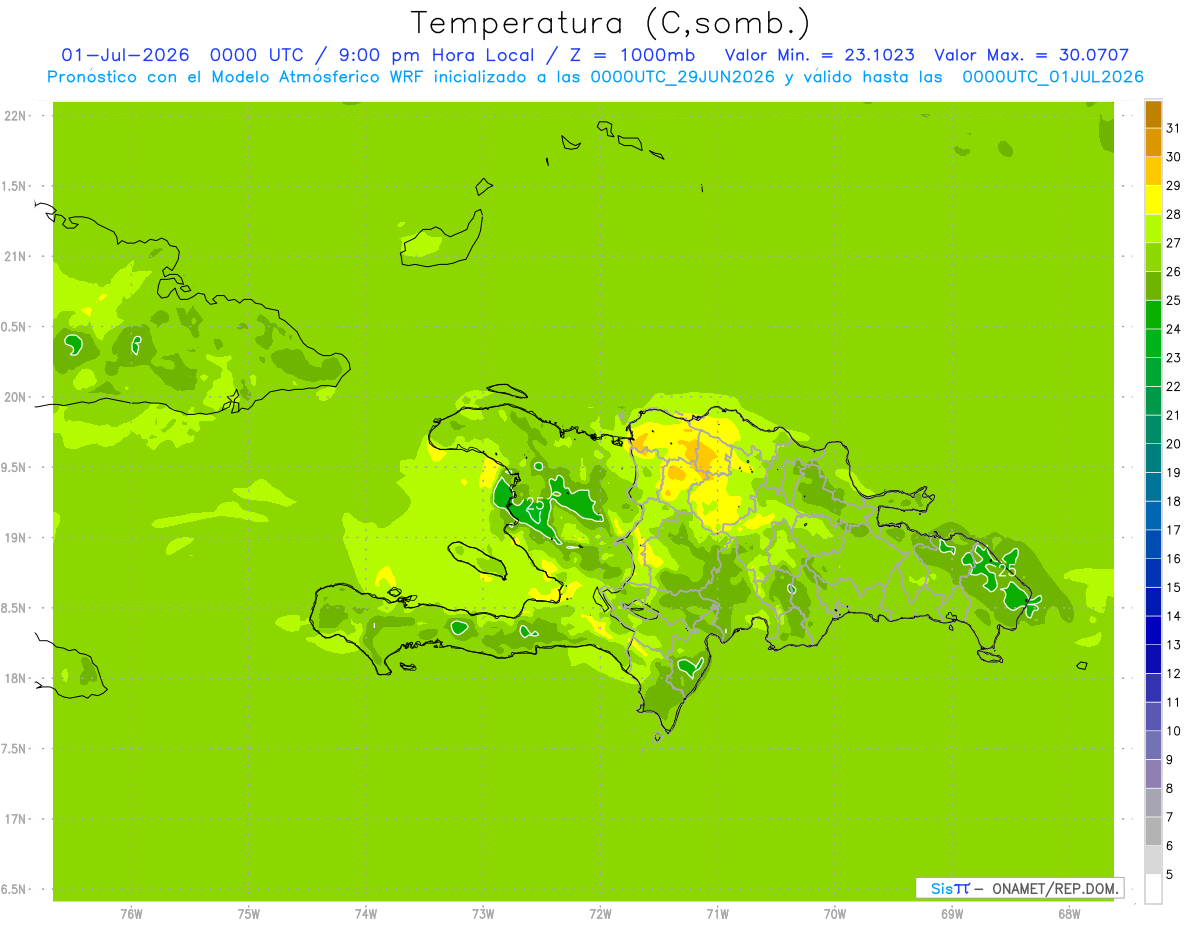Pick the color swatch between 30 and 31

[x=1153, y=143]
